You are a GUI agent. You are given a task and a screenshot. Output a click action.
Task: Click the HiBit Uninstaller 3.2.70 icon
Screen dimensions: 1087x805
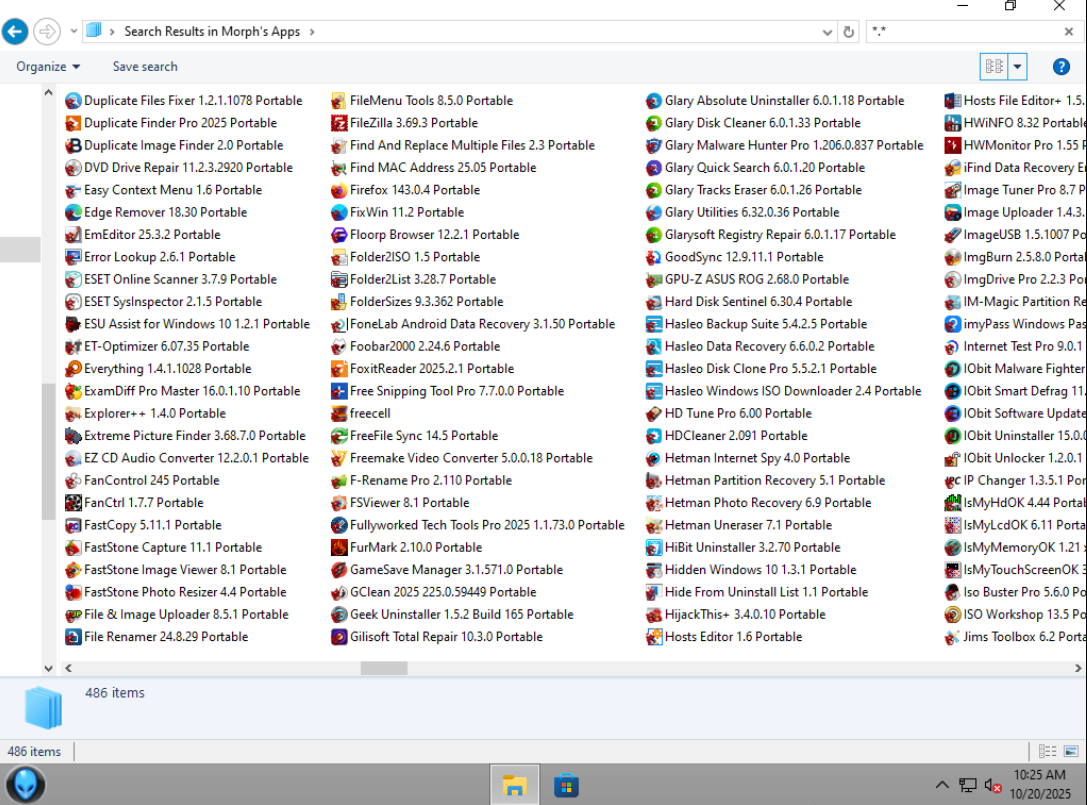click(654, 547)
